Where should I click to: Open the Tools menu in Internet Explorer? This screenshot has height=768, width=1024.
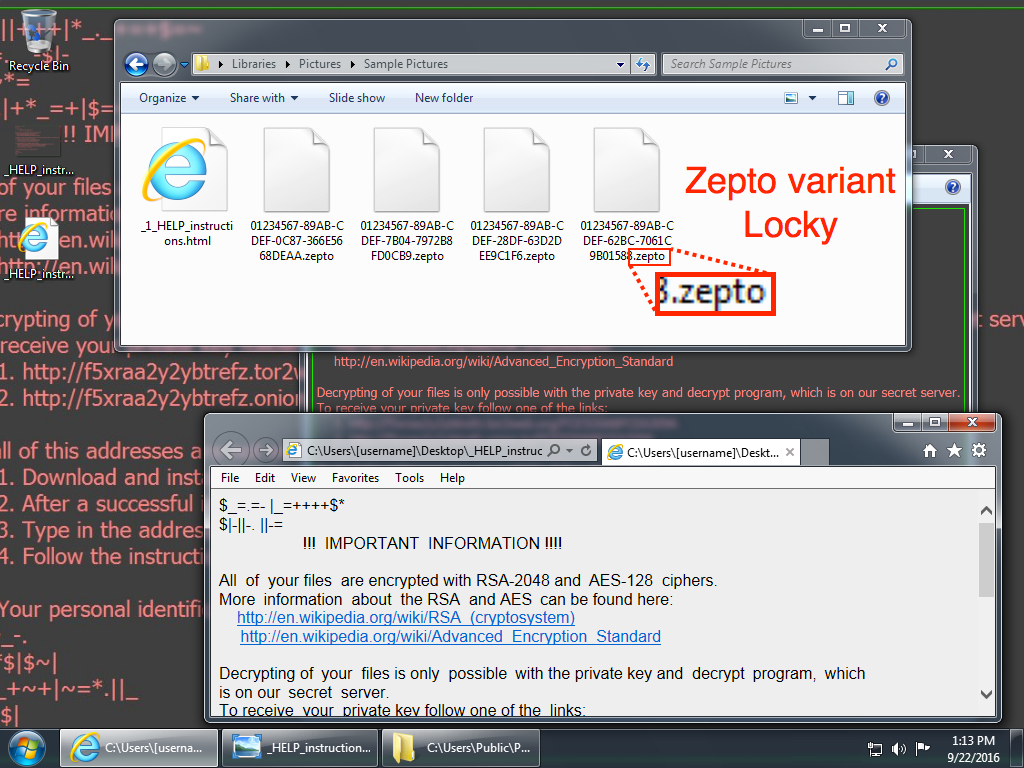point(409,478)
